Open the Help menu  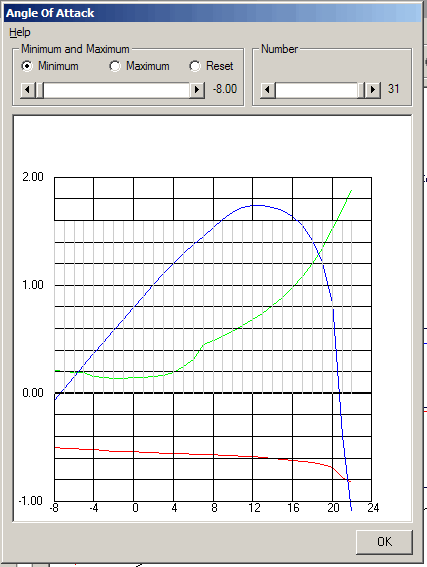point(20,33)
